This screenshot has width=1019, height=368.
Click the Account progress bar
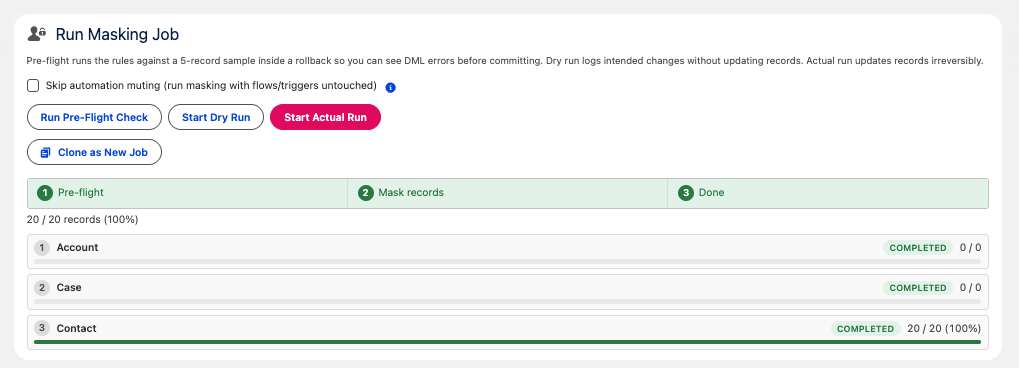pyautogui.click(x=508, y=261)
